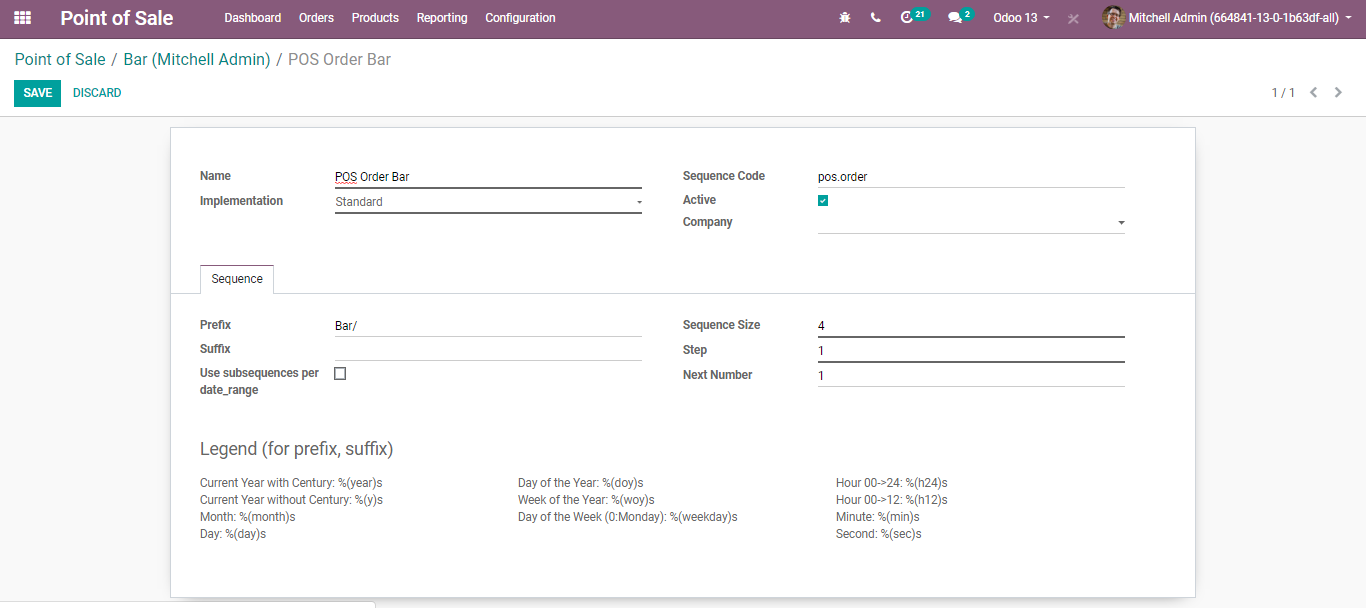
Task: Click the phone call icon
Action: pyautogui.click(x=876, y=18)
